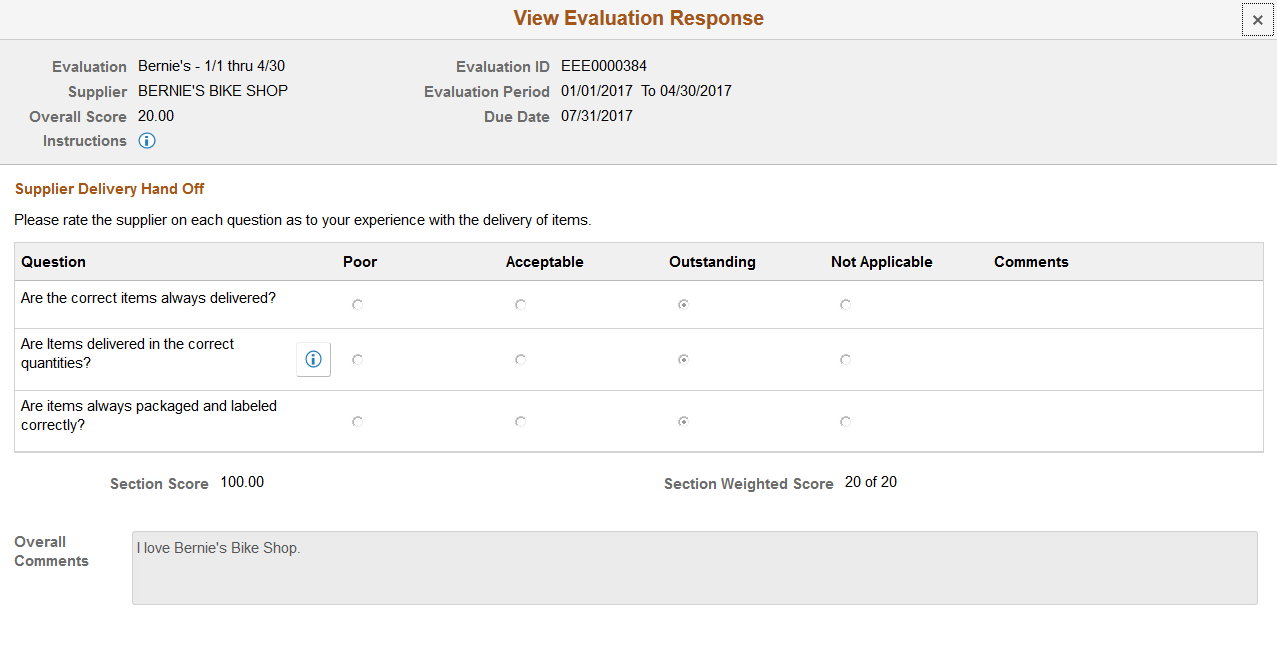Screen dimensions: 1277x662
Task: Select Not Applicable for packaging and labeling question
Action: [x=845, y=421]
